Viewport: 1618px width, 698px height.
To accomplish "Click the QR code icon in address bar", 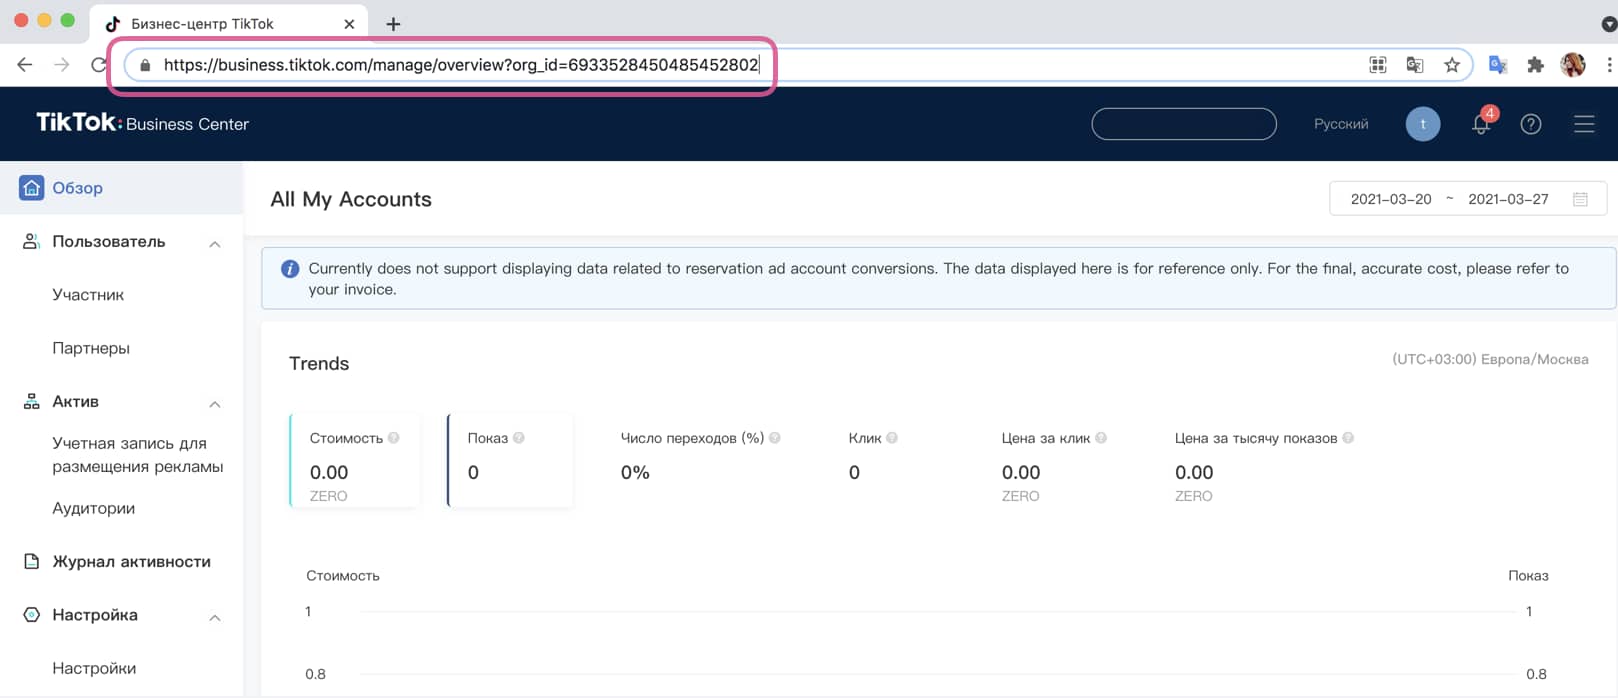I will pyautogui.click(x=1378, y=65).
